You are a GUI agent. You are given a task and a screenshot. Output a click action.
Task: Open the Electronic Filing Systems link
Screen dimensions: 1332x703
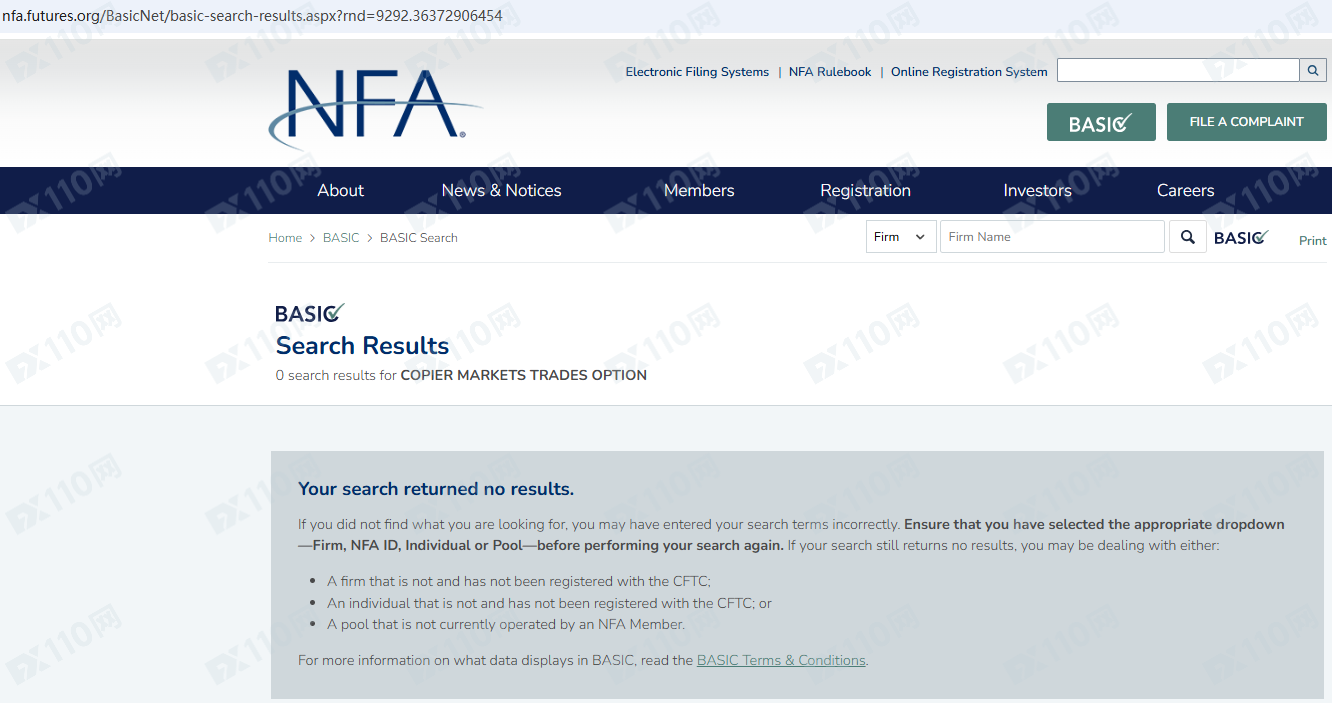point(697,72)
